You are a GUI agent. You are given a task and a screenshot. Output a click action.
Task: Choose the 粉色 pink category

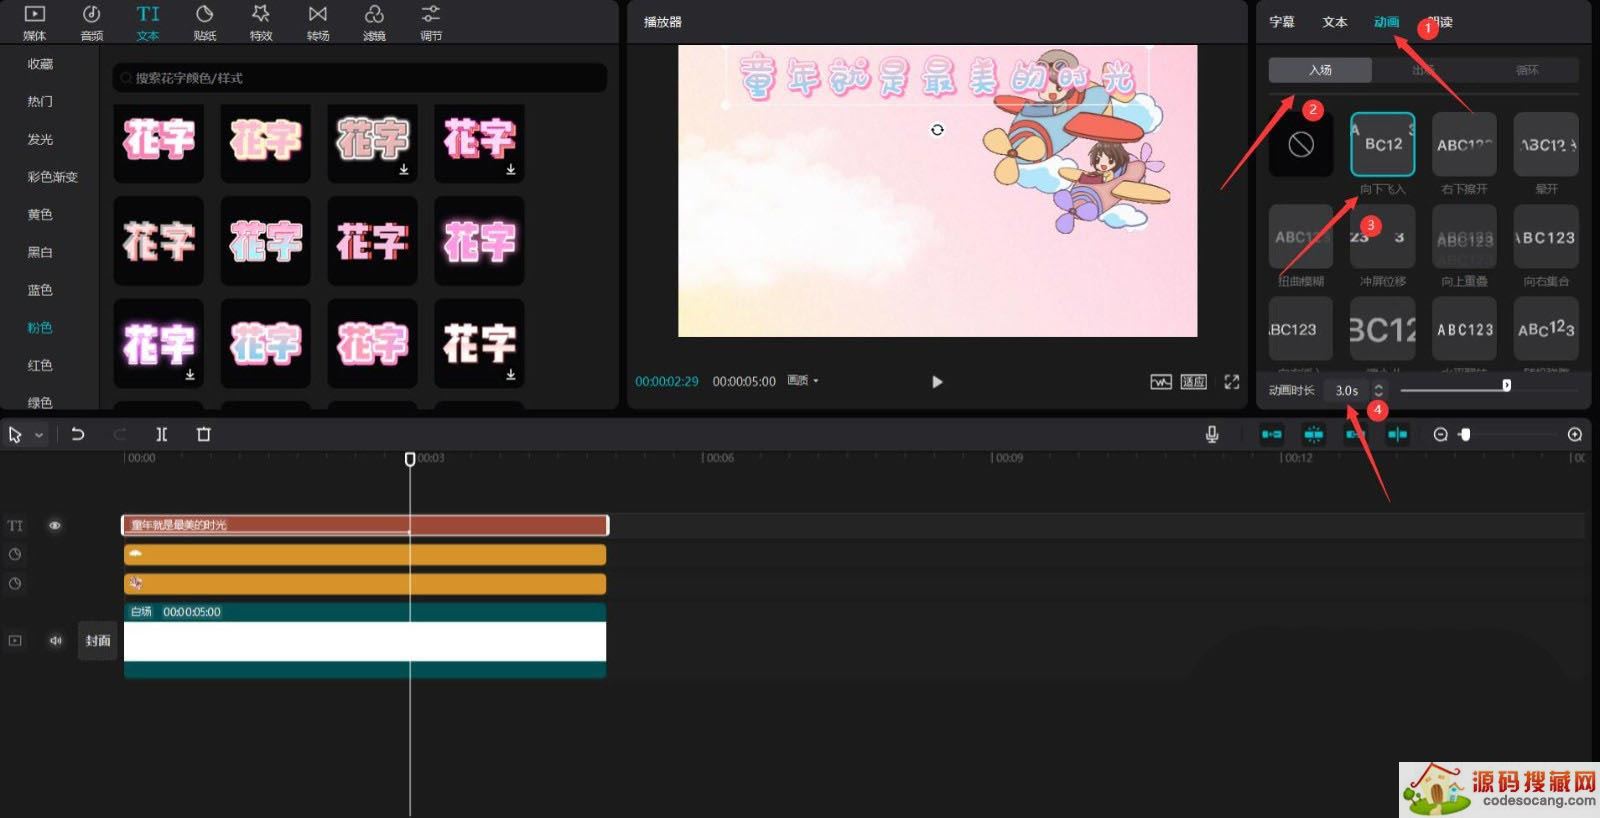[x=40, y=328]
